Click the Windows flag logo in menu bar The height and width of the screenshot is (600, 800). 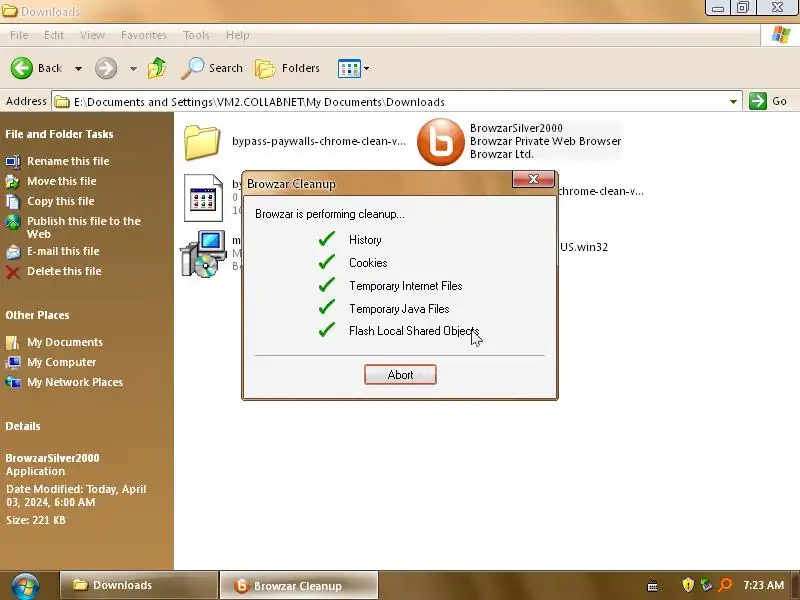point(781,35)
